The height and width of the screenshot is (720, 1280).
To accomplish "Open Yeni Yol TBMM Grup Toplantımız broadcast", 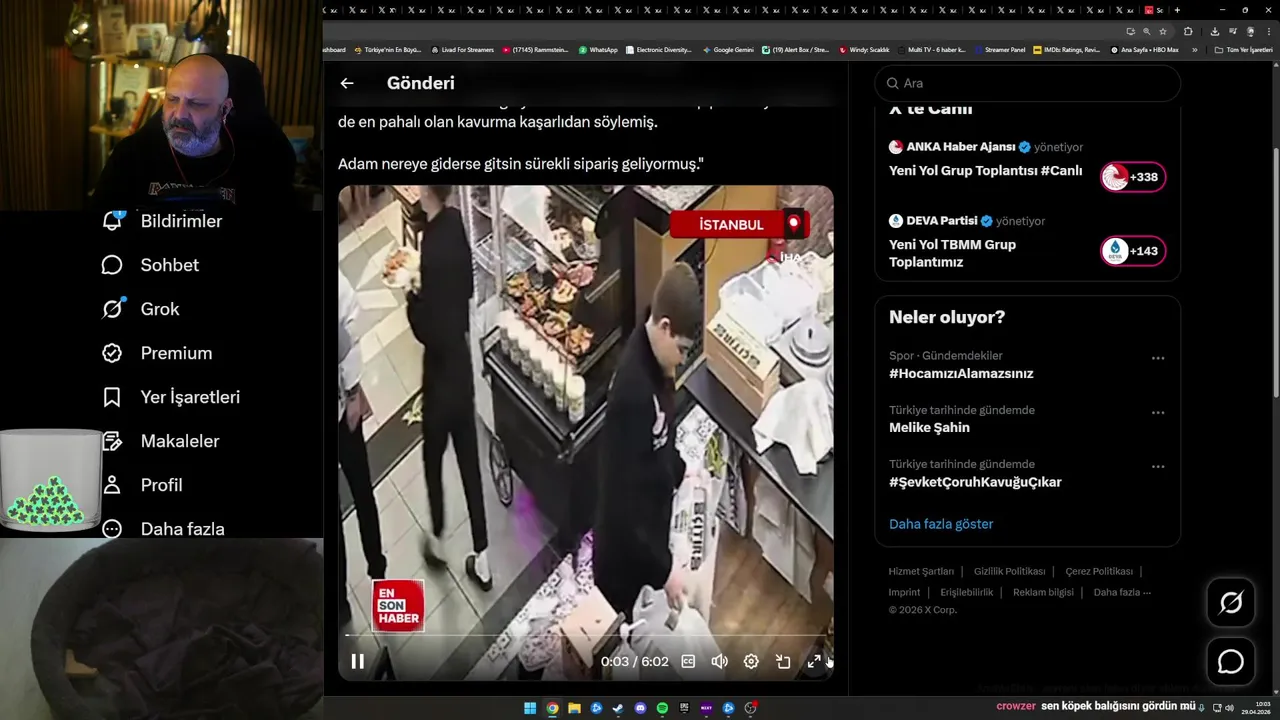I will point(952,253).
